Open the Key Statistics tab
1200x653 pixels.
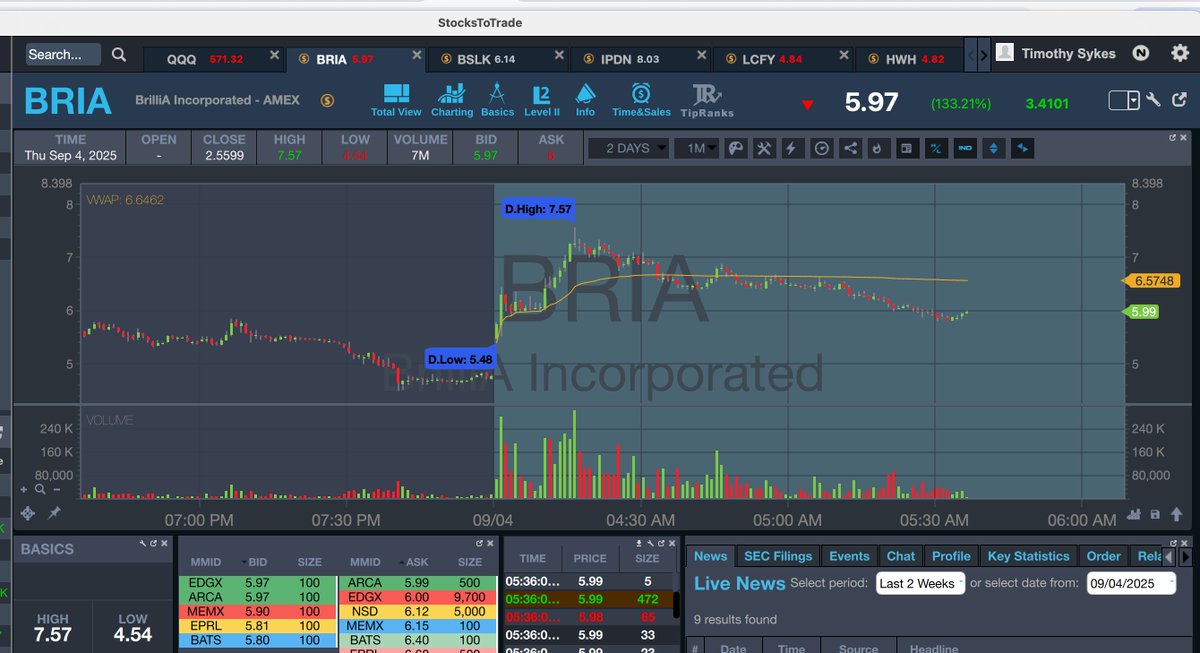(x=1028, y=556)
